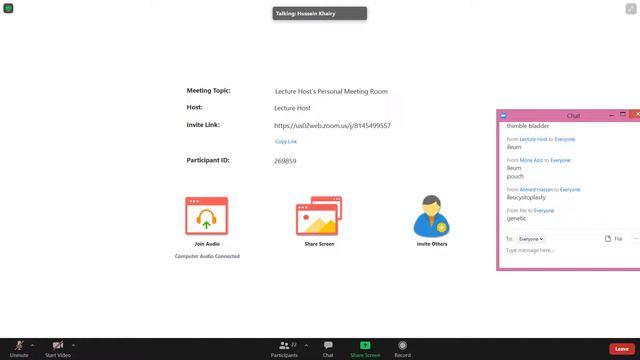Expand audio options arrow beside Unmute
640x360 pixels.
pos(32,345)
